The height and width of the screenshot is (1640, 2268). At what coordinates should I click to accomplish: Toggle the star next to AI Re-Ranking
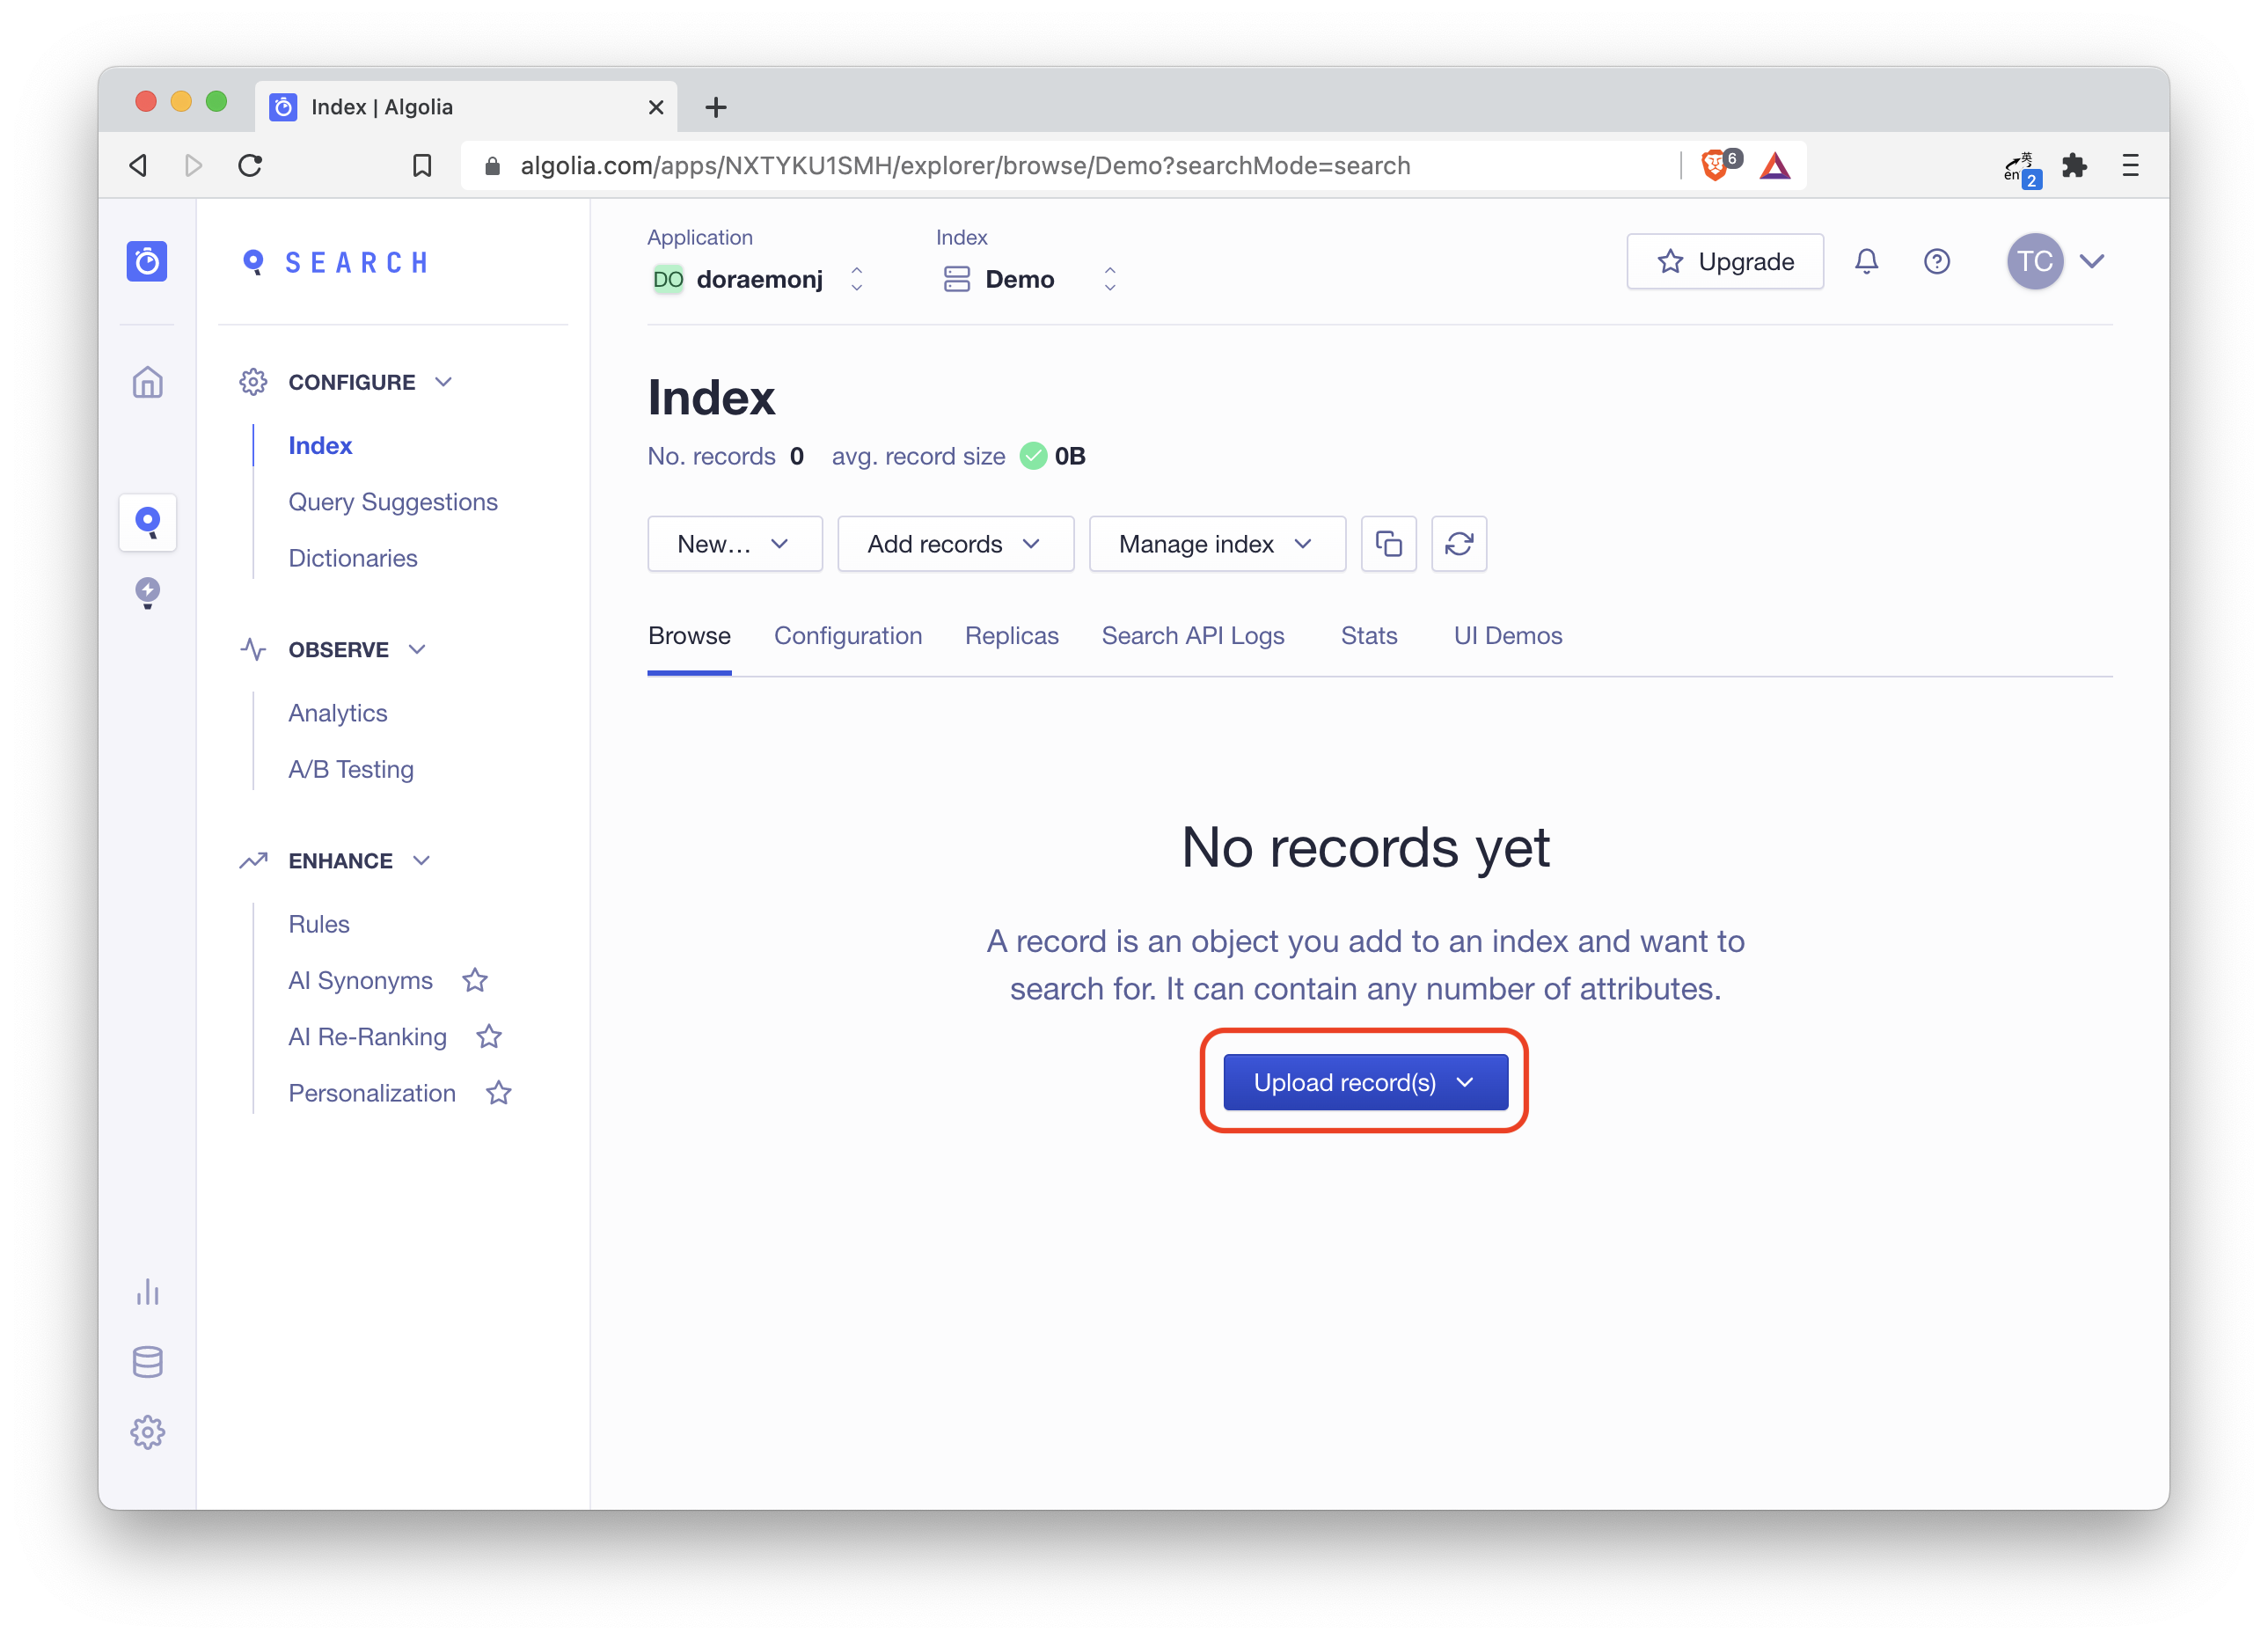(489, 1036)
